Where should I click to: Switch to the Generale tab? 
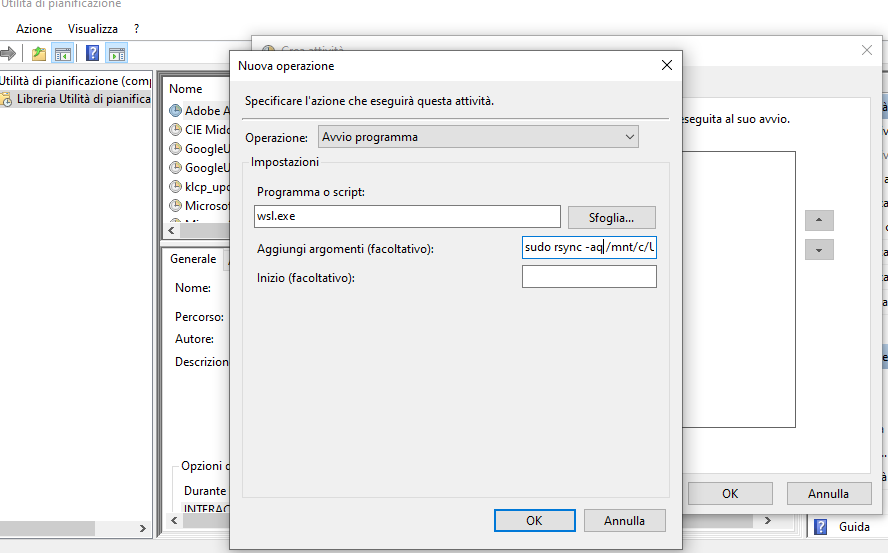tap(193, 259)
